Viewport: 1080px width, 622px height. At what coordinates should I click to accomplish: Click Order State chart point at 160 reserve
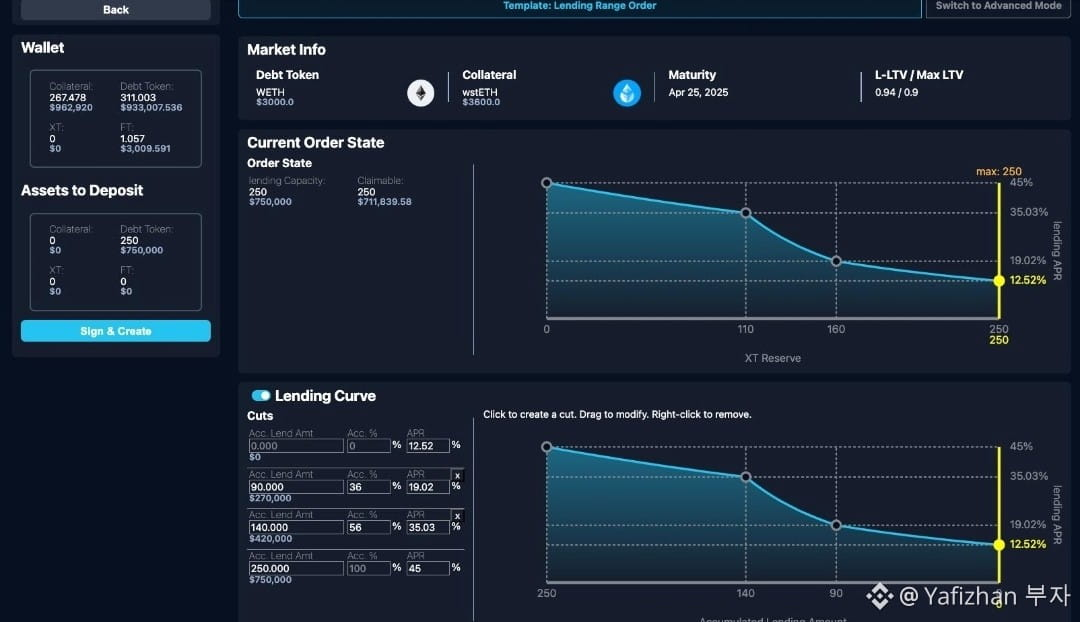(x=836, y=261)
